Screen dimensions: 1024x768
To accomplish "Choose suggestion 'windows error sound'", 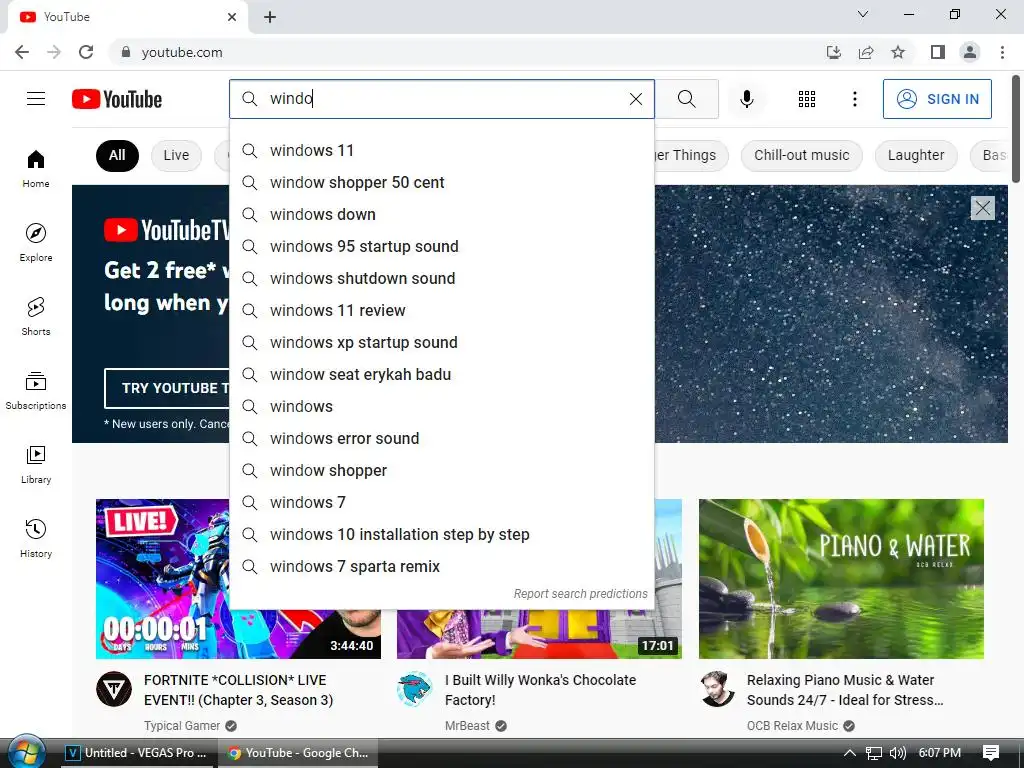I will (x=441, y=438).
